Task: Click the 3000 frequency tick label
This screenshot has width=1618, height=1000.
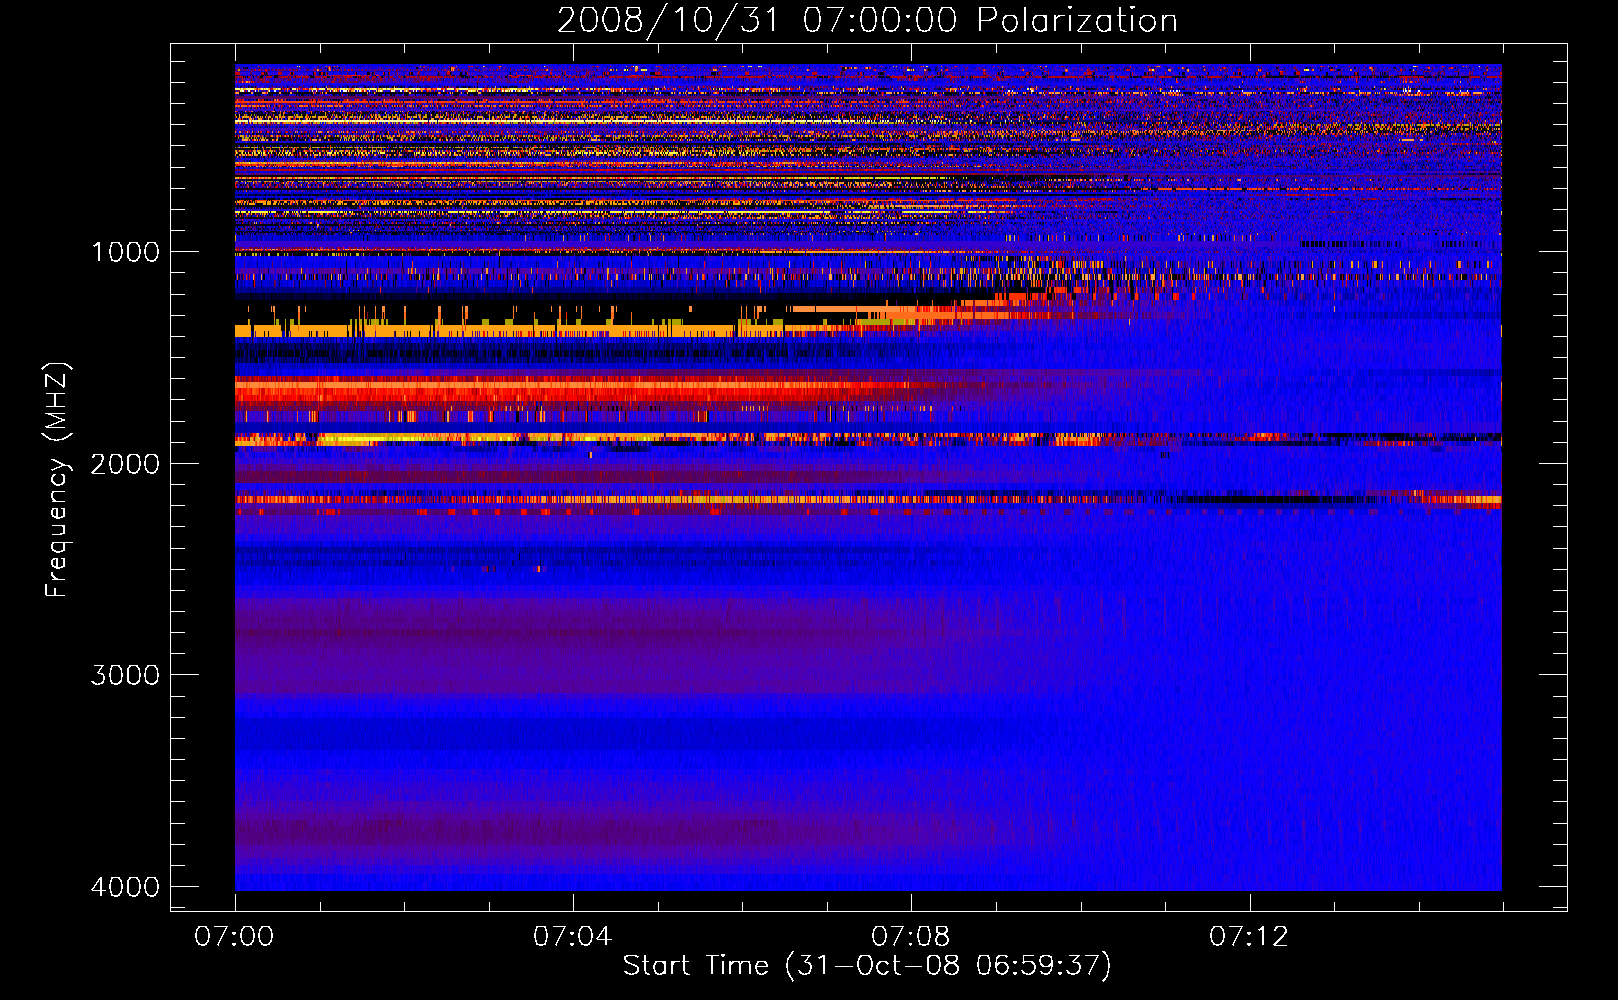Action: click(125, 675)
